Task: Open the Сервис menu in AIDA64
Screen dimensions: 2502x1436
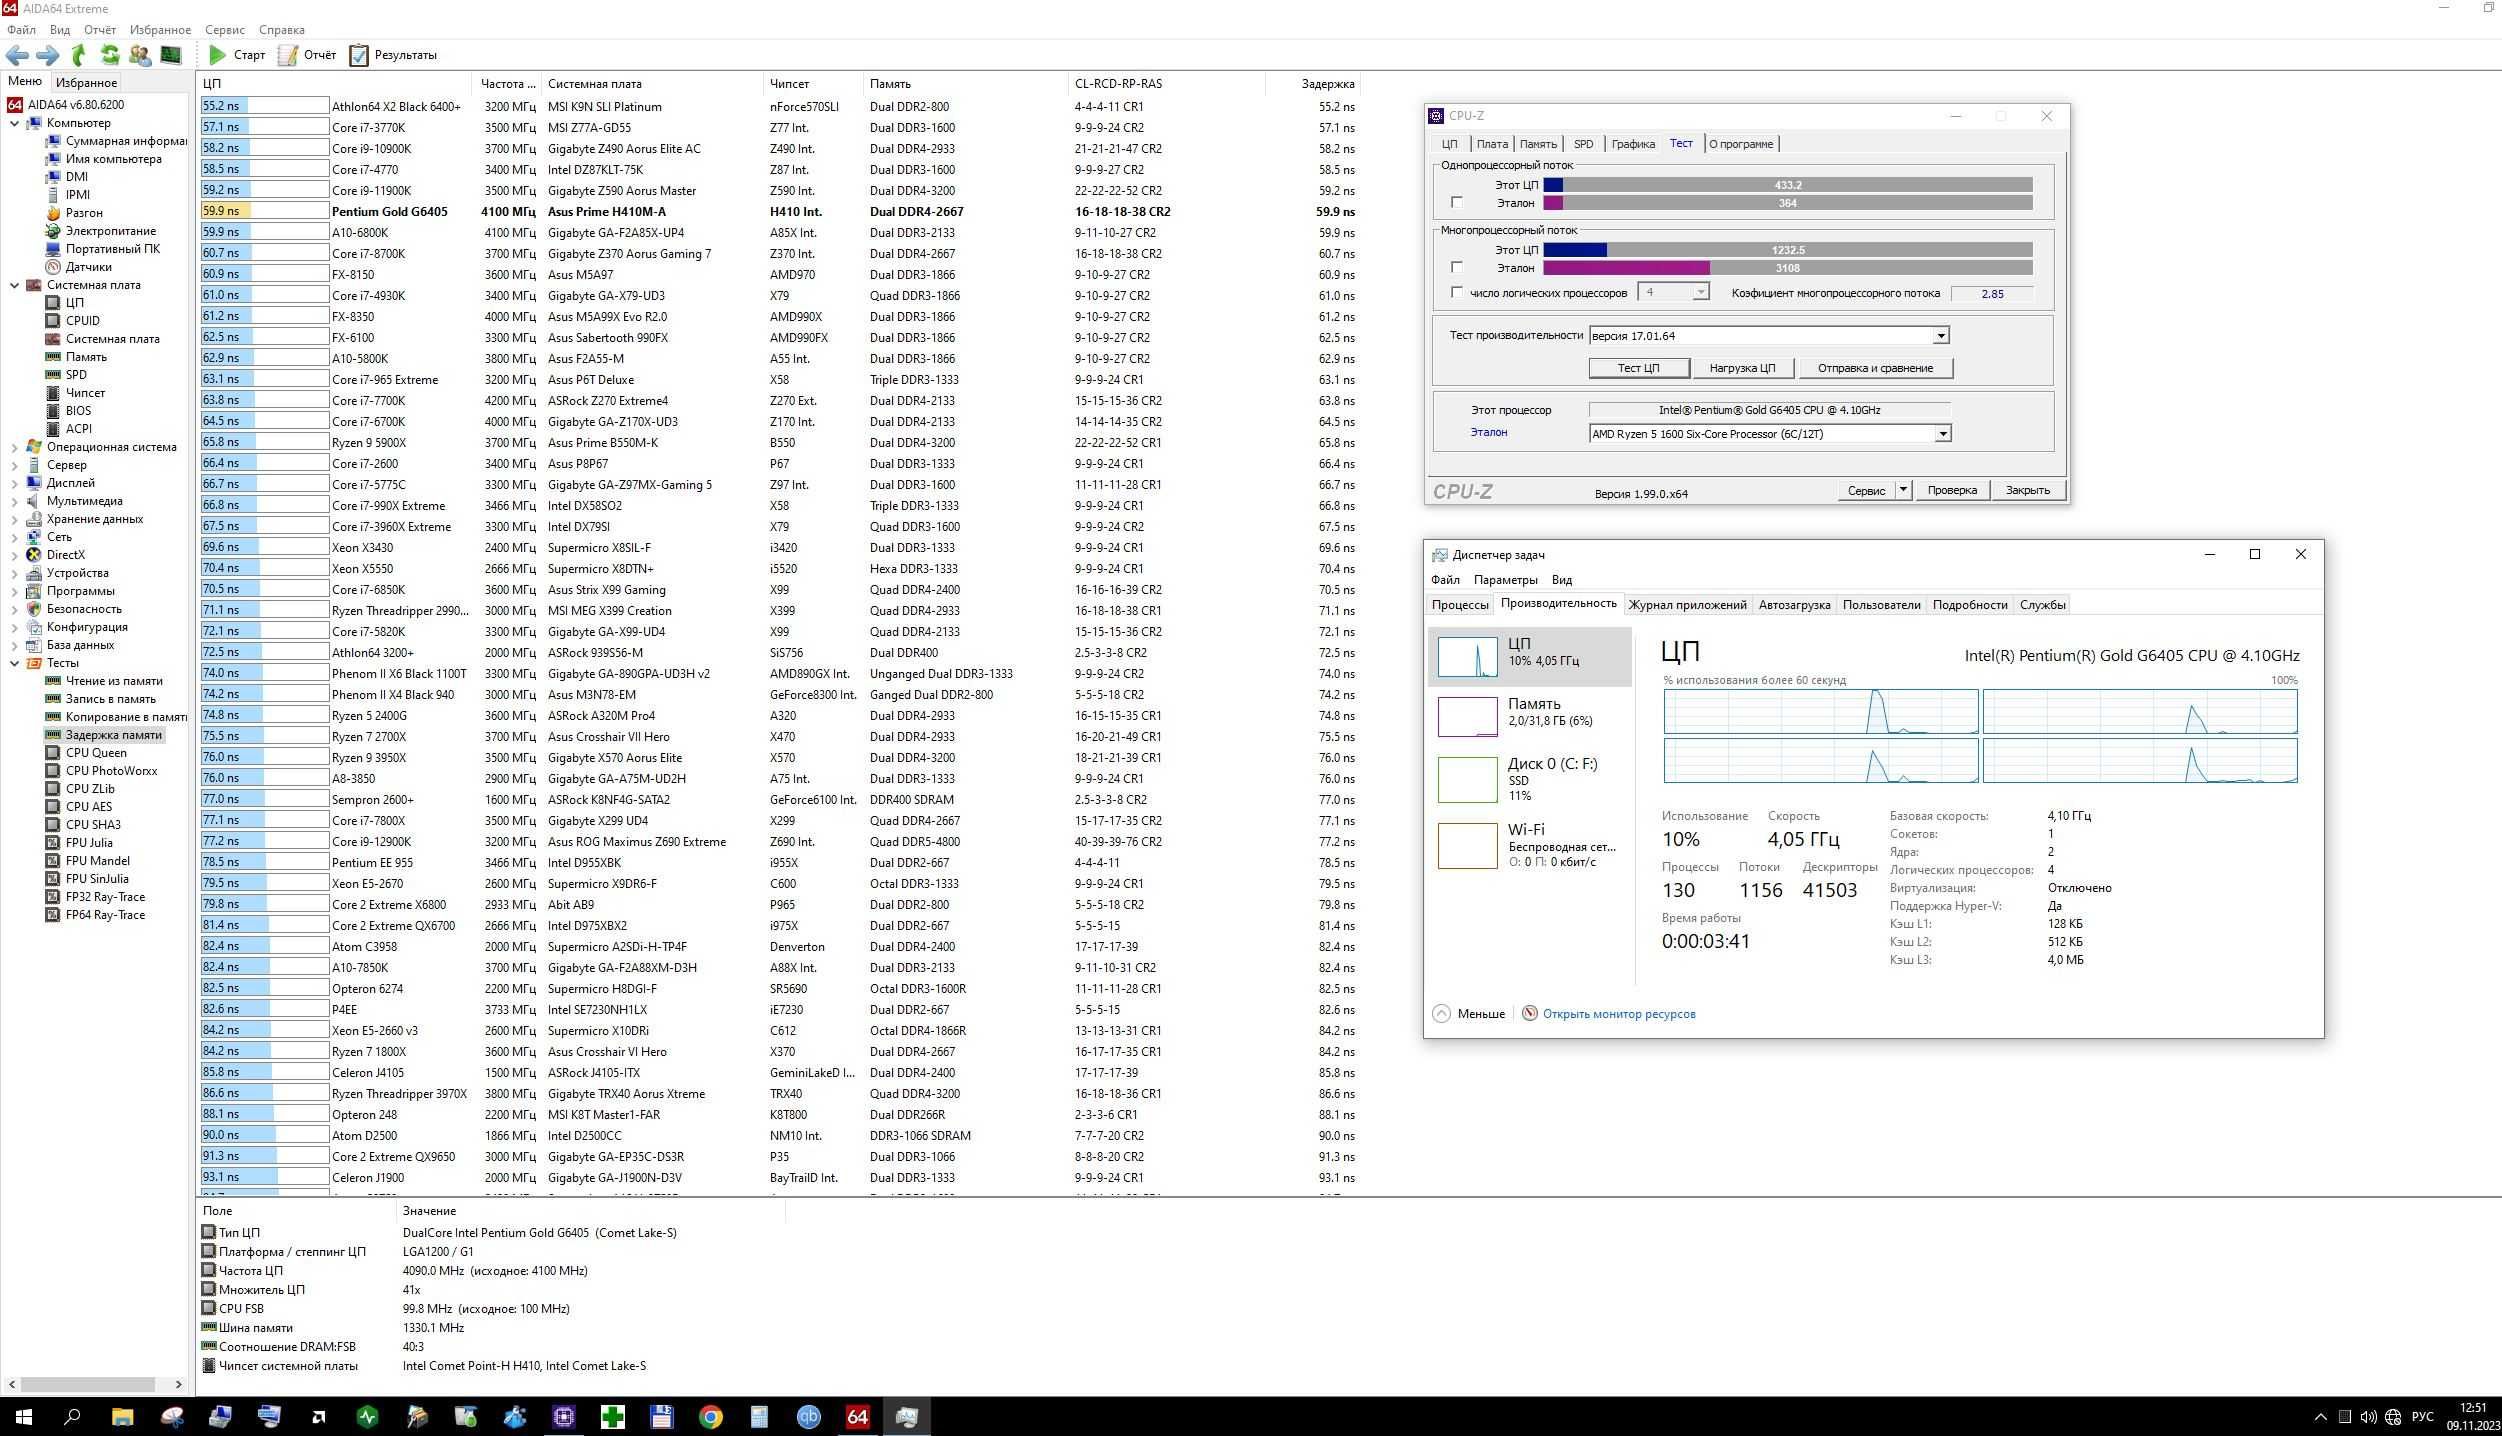Action: point(224,30)
